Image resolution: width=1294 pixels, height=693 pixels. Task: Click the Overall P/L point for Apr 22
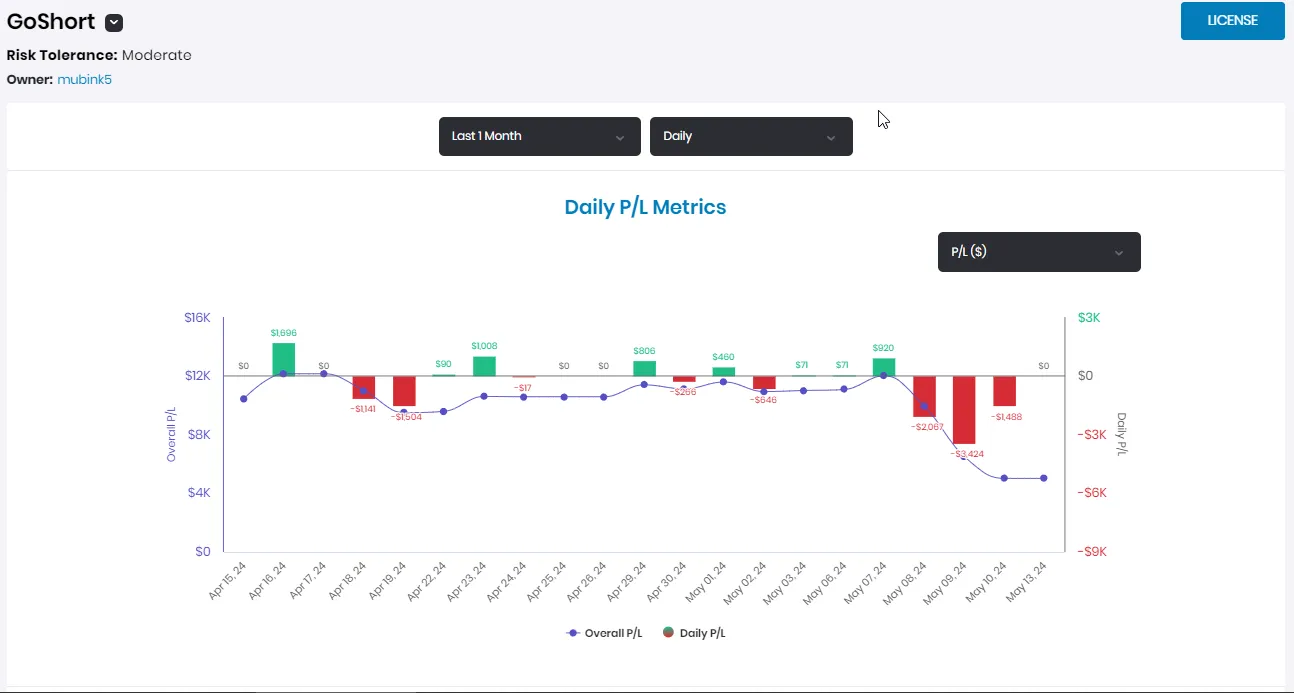pyautogui.click(x=444, y=411)
